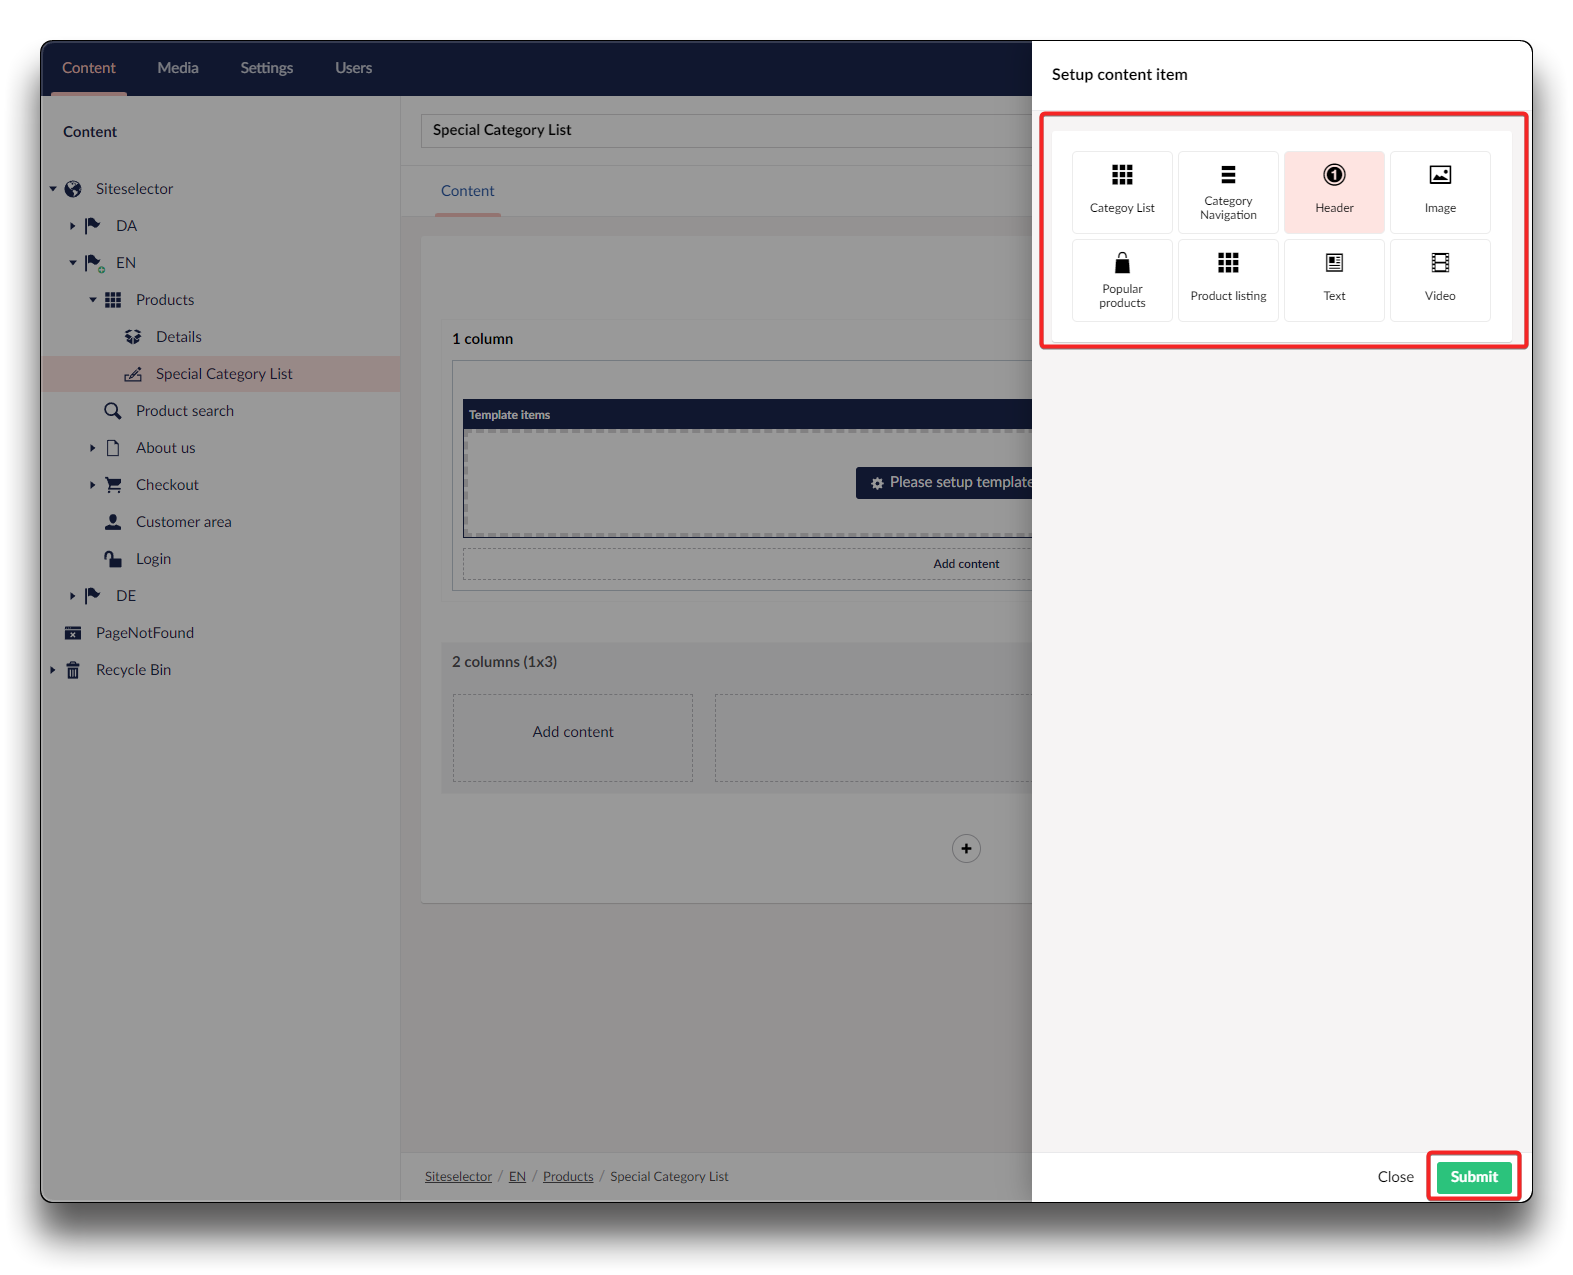Choose the Popular products item
Screen dimensions: 1573x1275
[x=1122, y=280]
